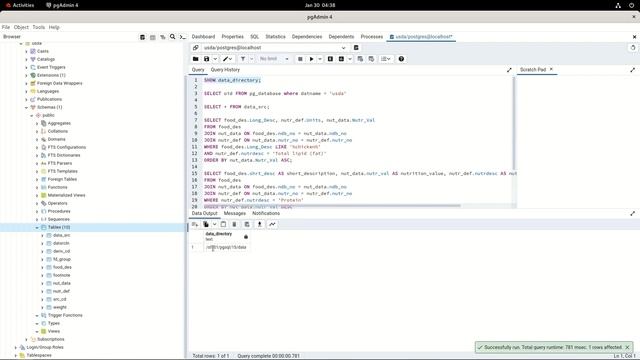Open the Tools menu

pyautogui.click(x=39, y=27)
